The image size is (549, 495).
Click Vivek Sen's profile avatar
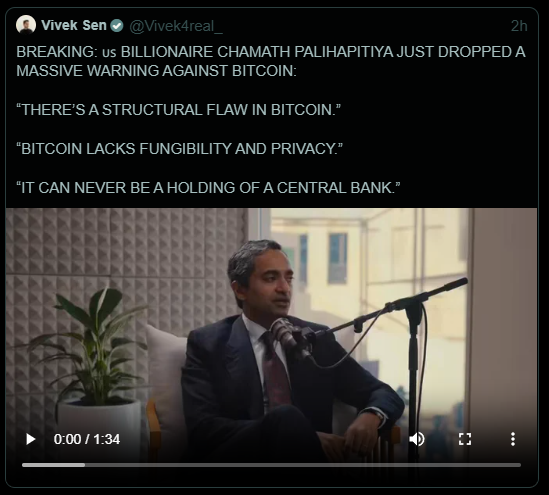(x=26, y=25)
